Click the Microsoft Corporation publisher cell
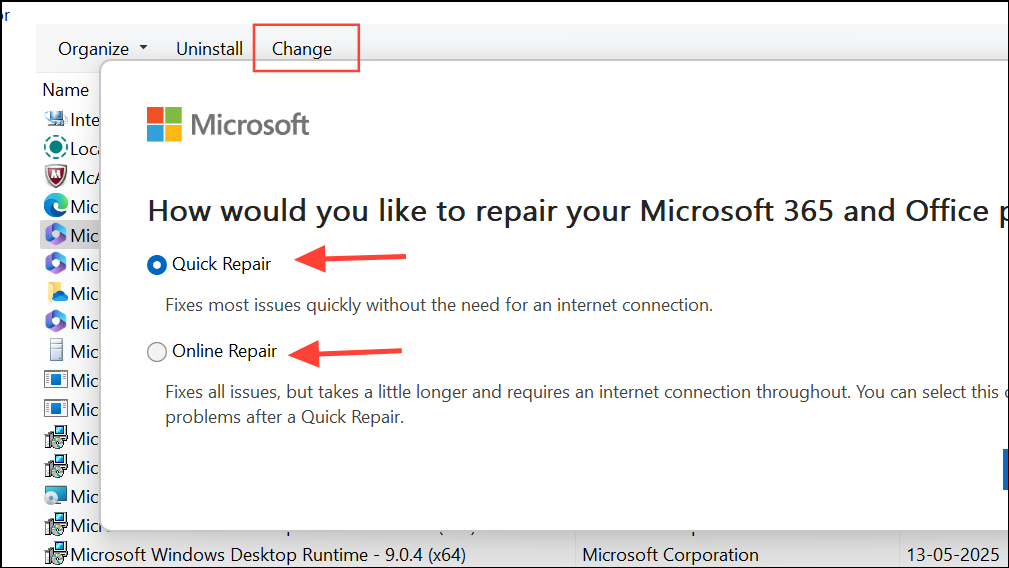The height and width of the screenshot is (568, 1009). [x=670, y=554]
